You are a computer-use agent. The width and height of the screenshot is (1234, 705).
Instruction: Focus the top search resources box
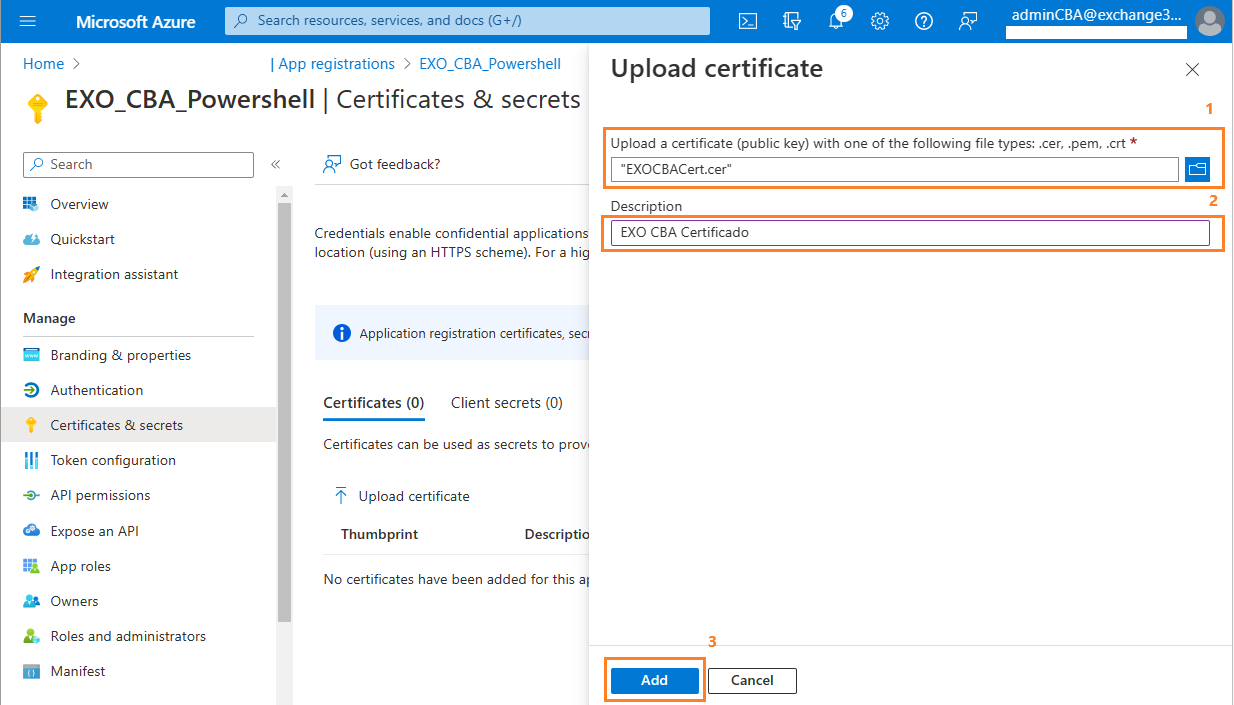(x=467, y=21)
